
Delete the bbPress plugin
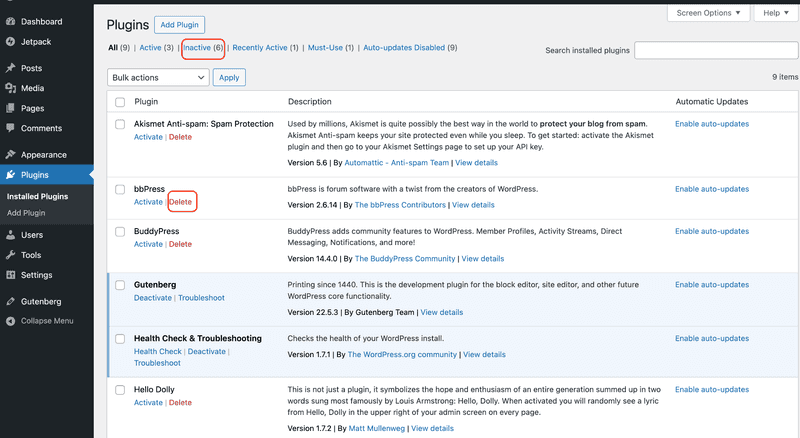click(181, 202)
